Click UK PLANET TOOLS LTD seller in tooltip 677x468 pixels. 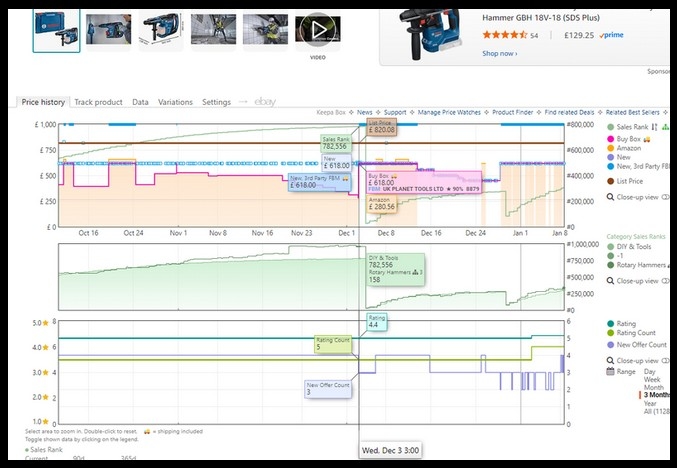click(413, 189)
